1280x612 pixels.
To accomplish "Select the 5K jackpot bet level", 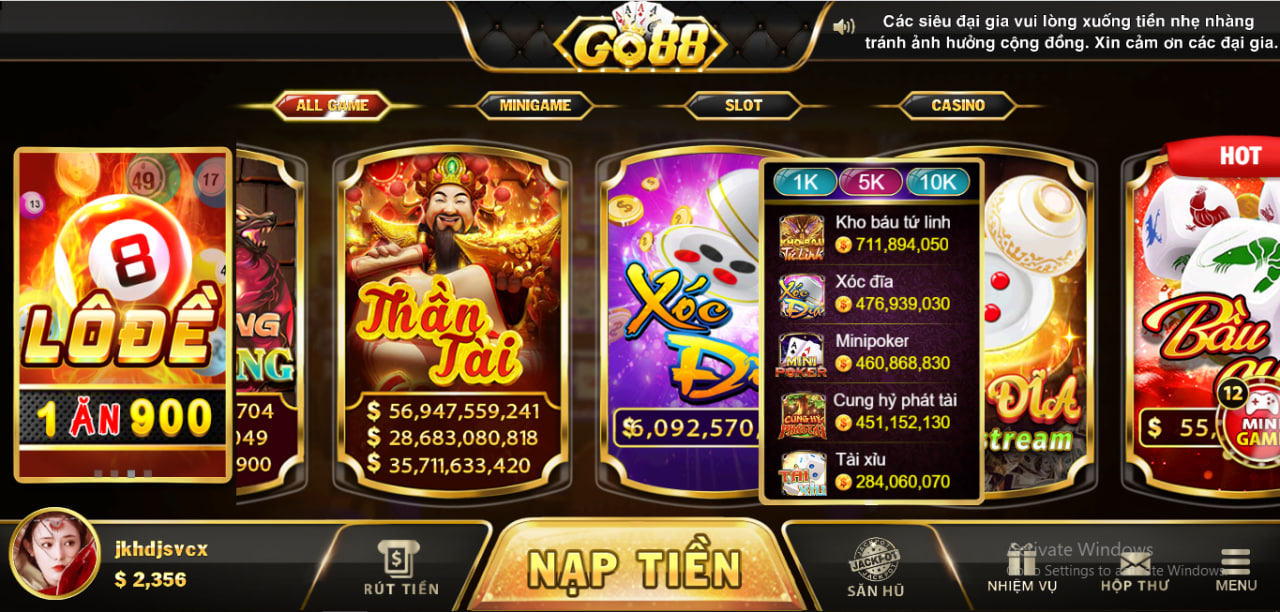I will [871, 182].
